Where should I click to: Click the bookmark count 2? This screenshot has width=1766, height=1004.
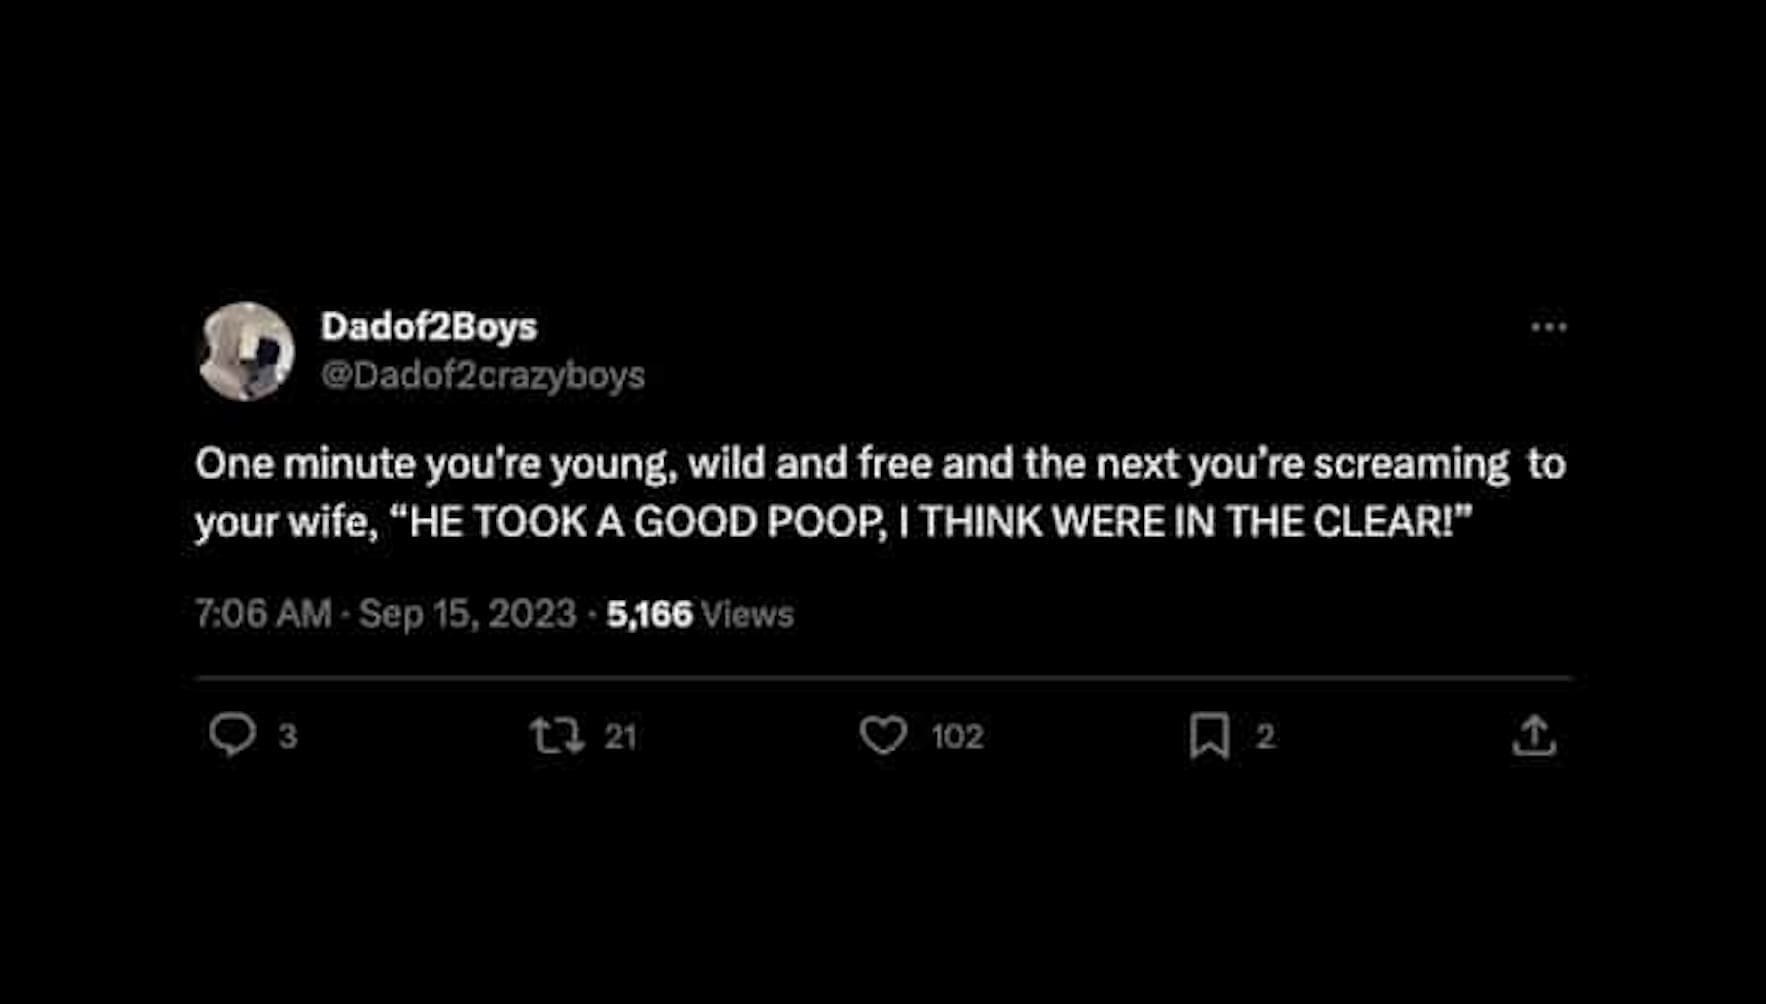point(1265,737)
